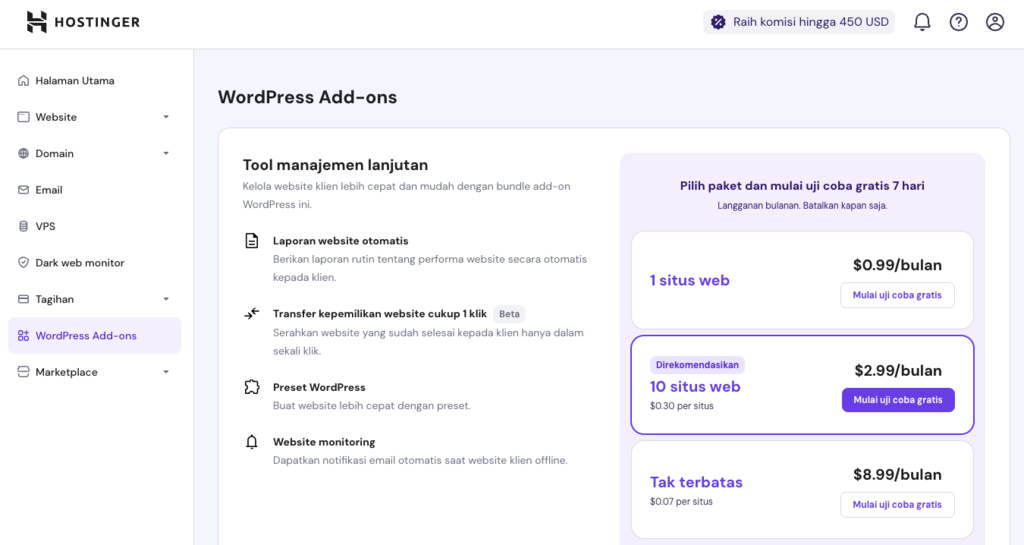Expand the Marketplace menu arrow

coord(166,372)
